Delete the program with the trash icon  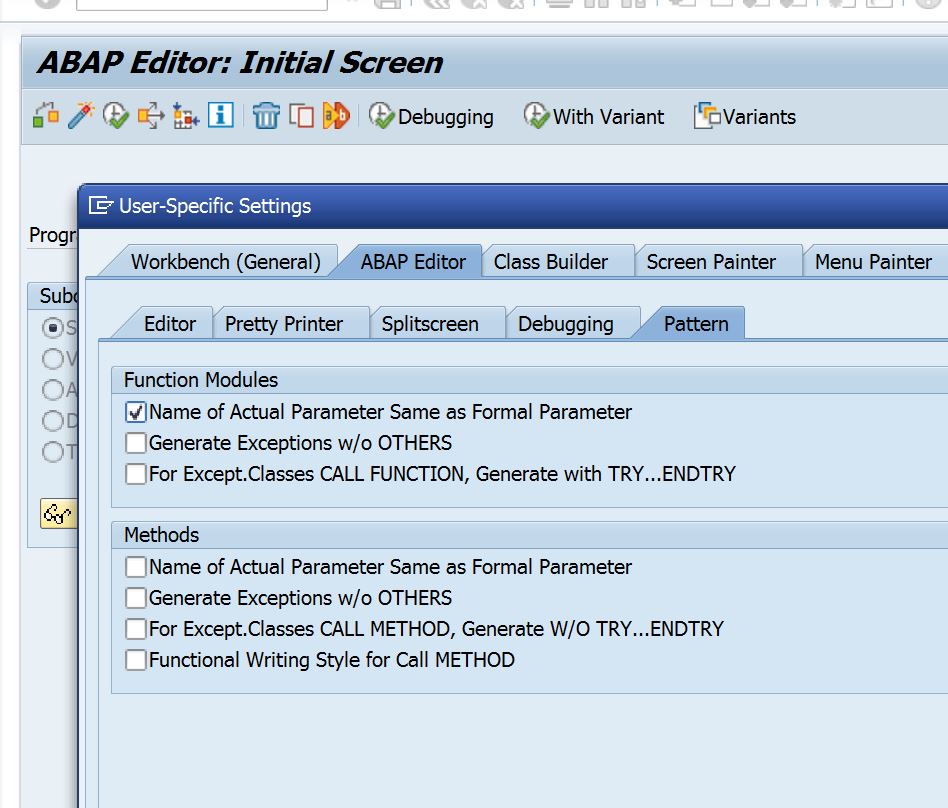pos(266,116)
